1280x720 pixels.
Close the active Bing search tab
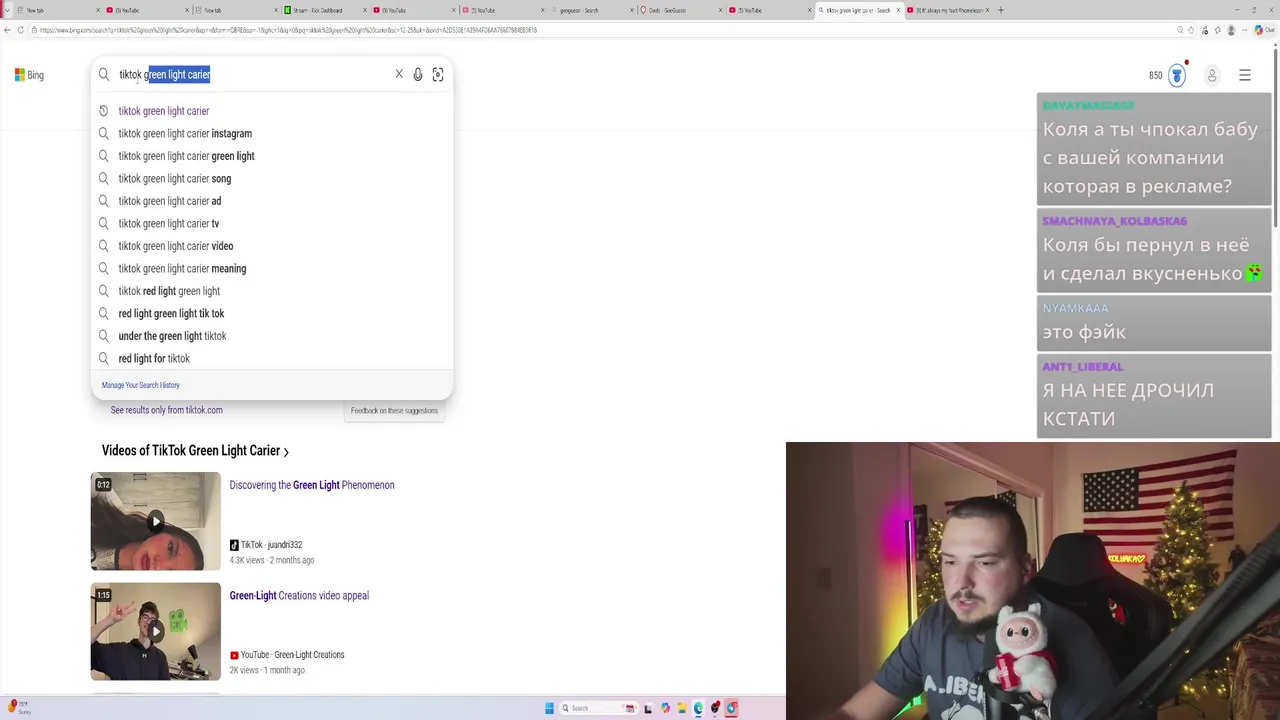[898, 10]
